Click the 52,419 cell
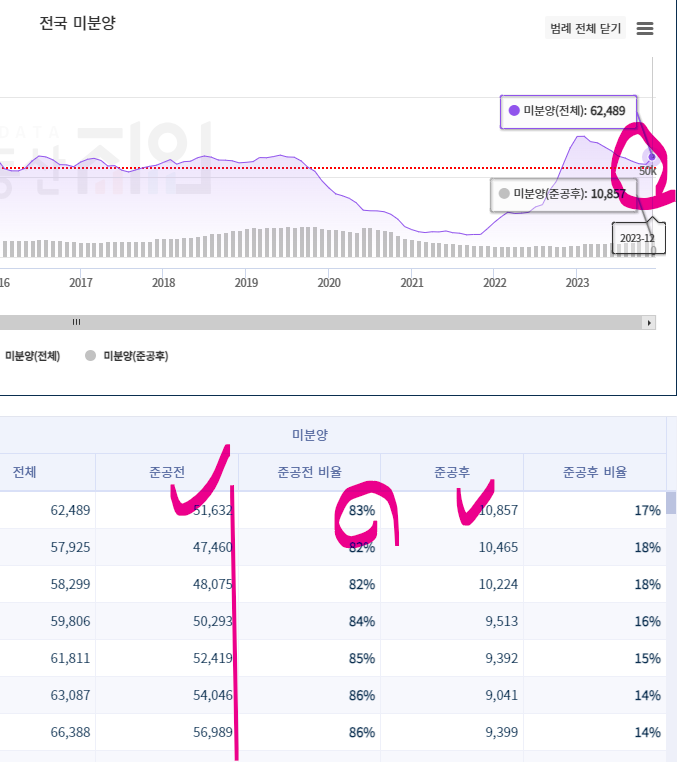678x762 pixels. tap(213, 658)
